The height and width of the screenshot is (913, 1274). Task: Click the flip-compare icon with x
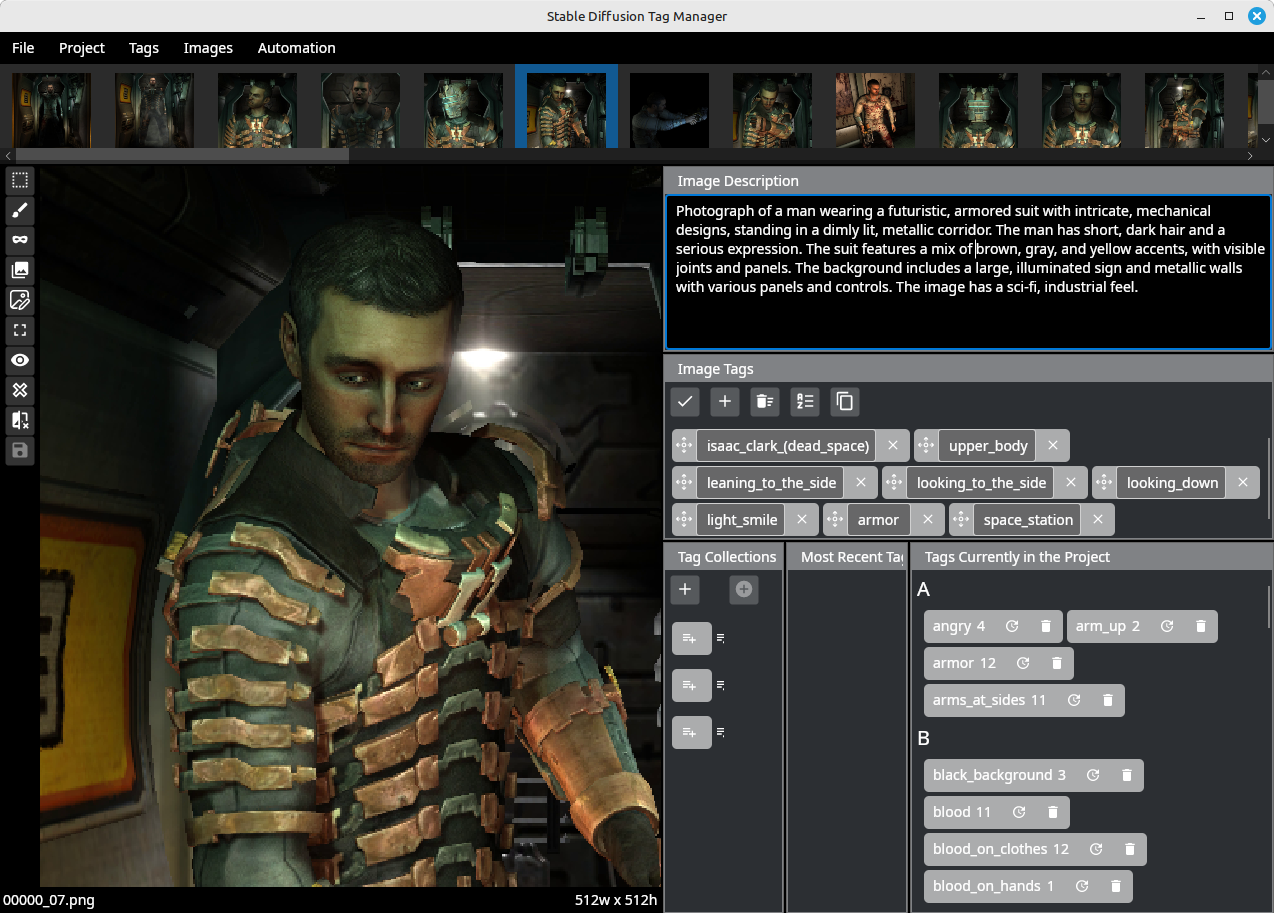pos(20,420)
